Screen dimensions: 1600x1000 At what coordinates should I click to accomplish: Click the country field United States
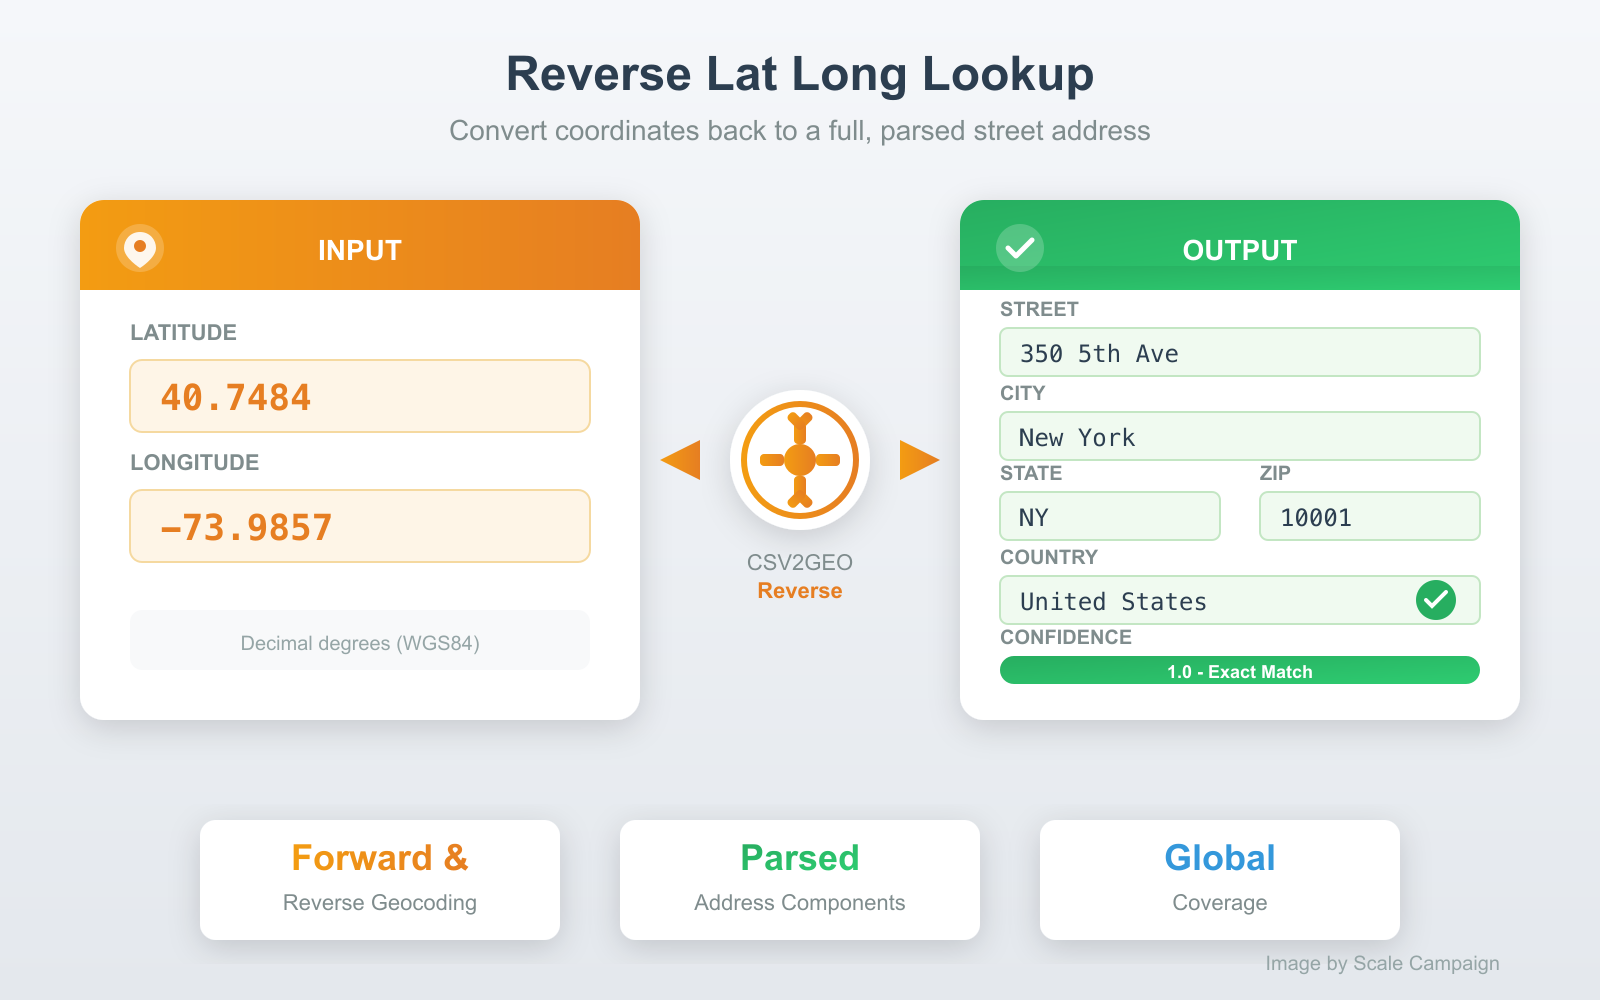tap(1240, 600)
